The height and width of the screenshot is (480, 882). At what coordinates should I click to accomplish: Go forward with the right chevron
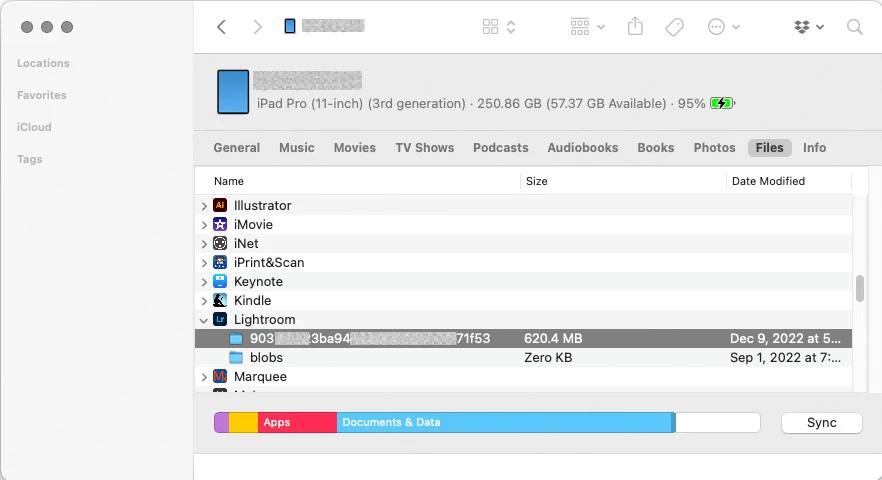click(x=258, y=26)
